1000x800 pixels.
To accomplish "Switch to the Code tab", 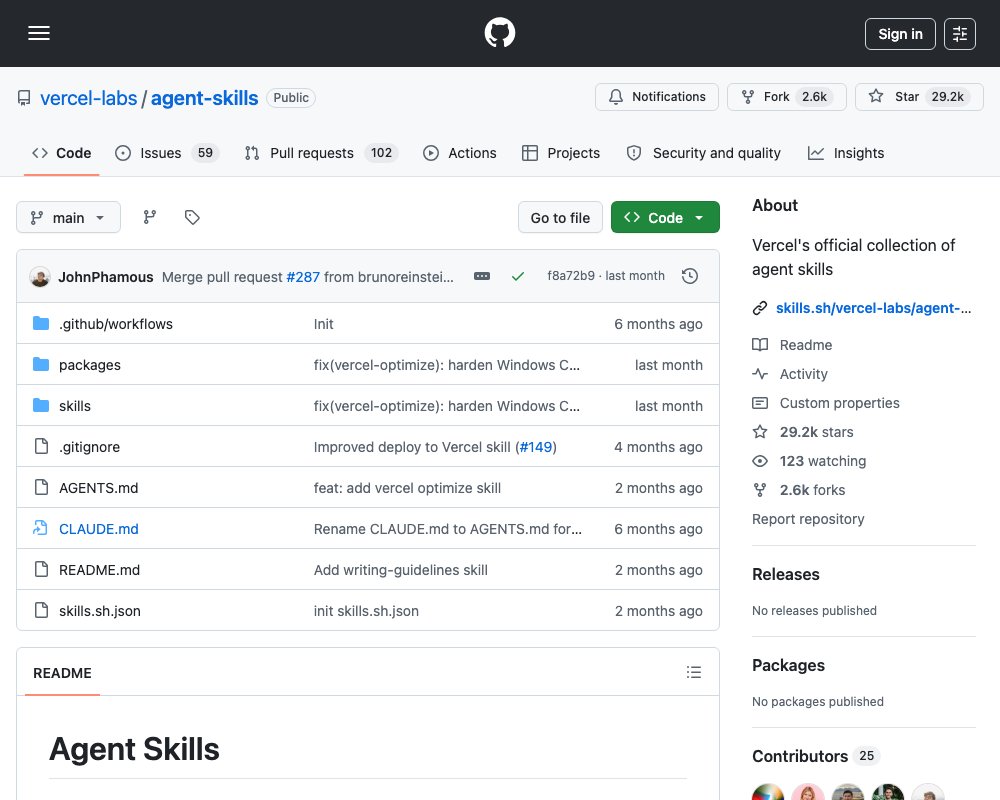I will pos(61,153).
